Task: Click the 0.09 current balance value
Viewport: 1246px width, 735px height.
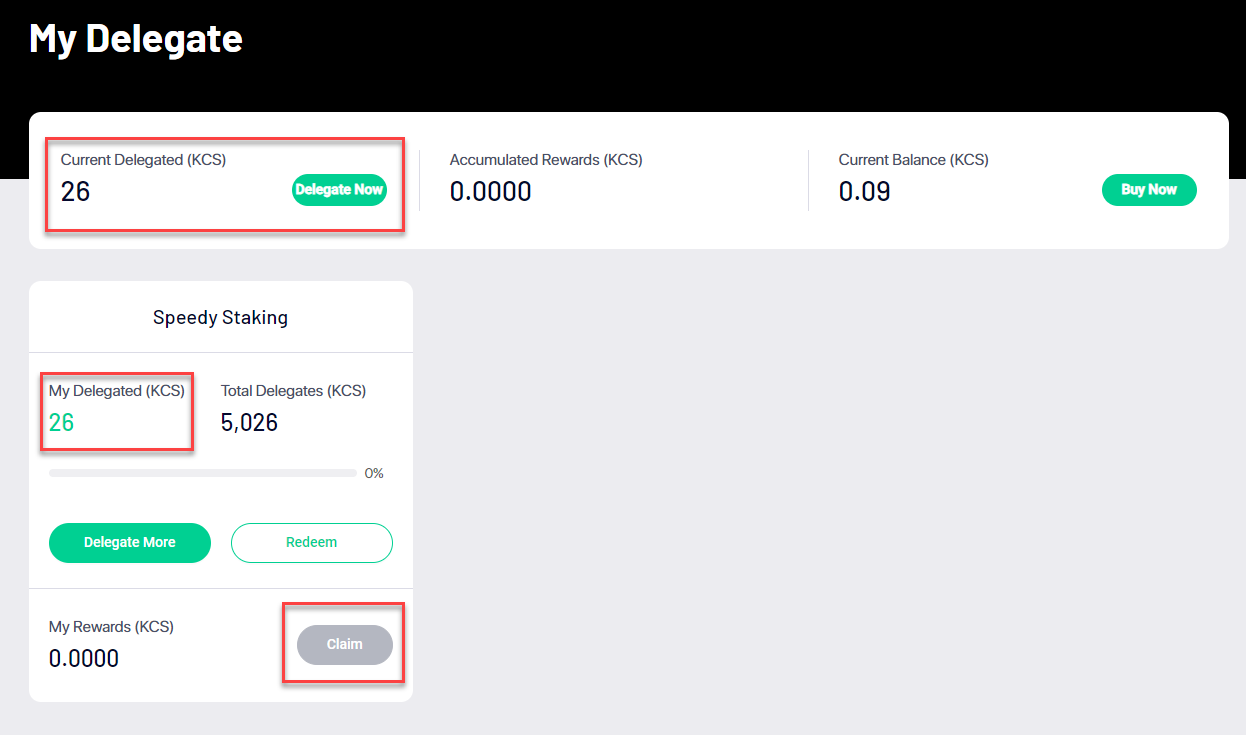Action: click(864, 192)
